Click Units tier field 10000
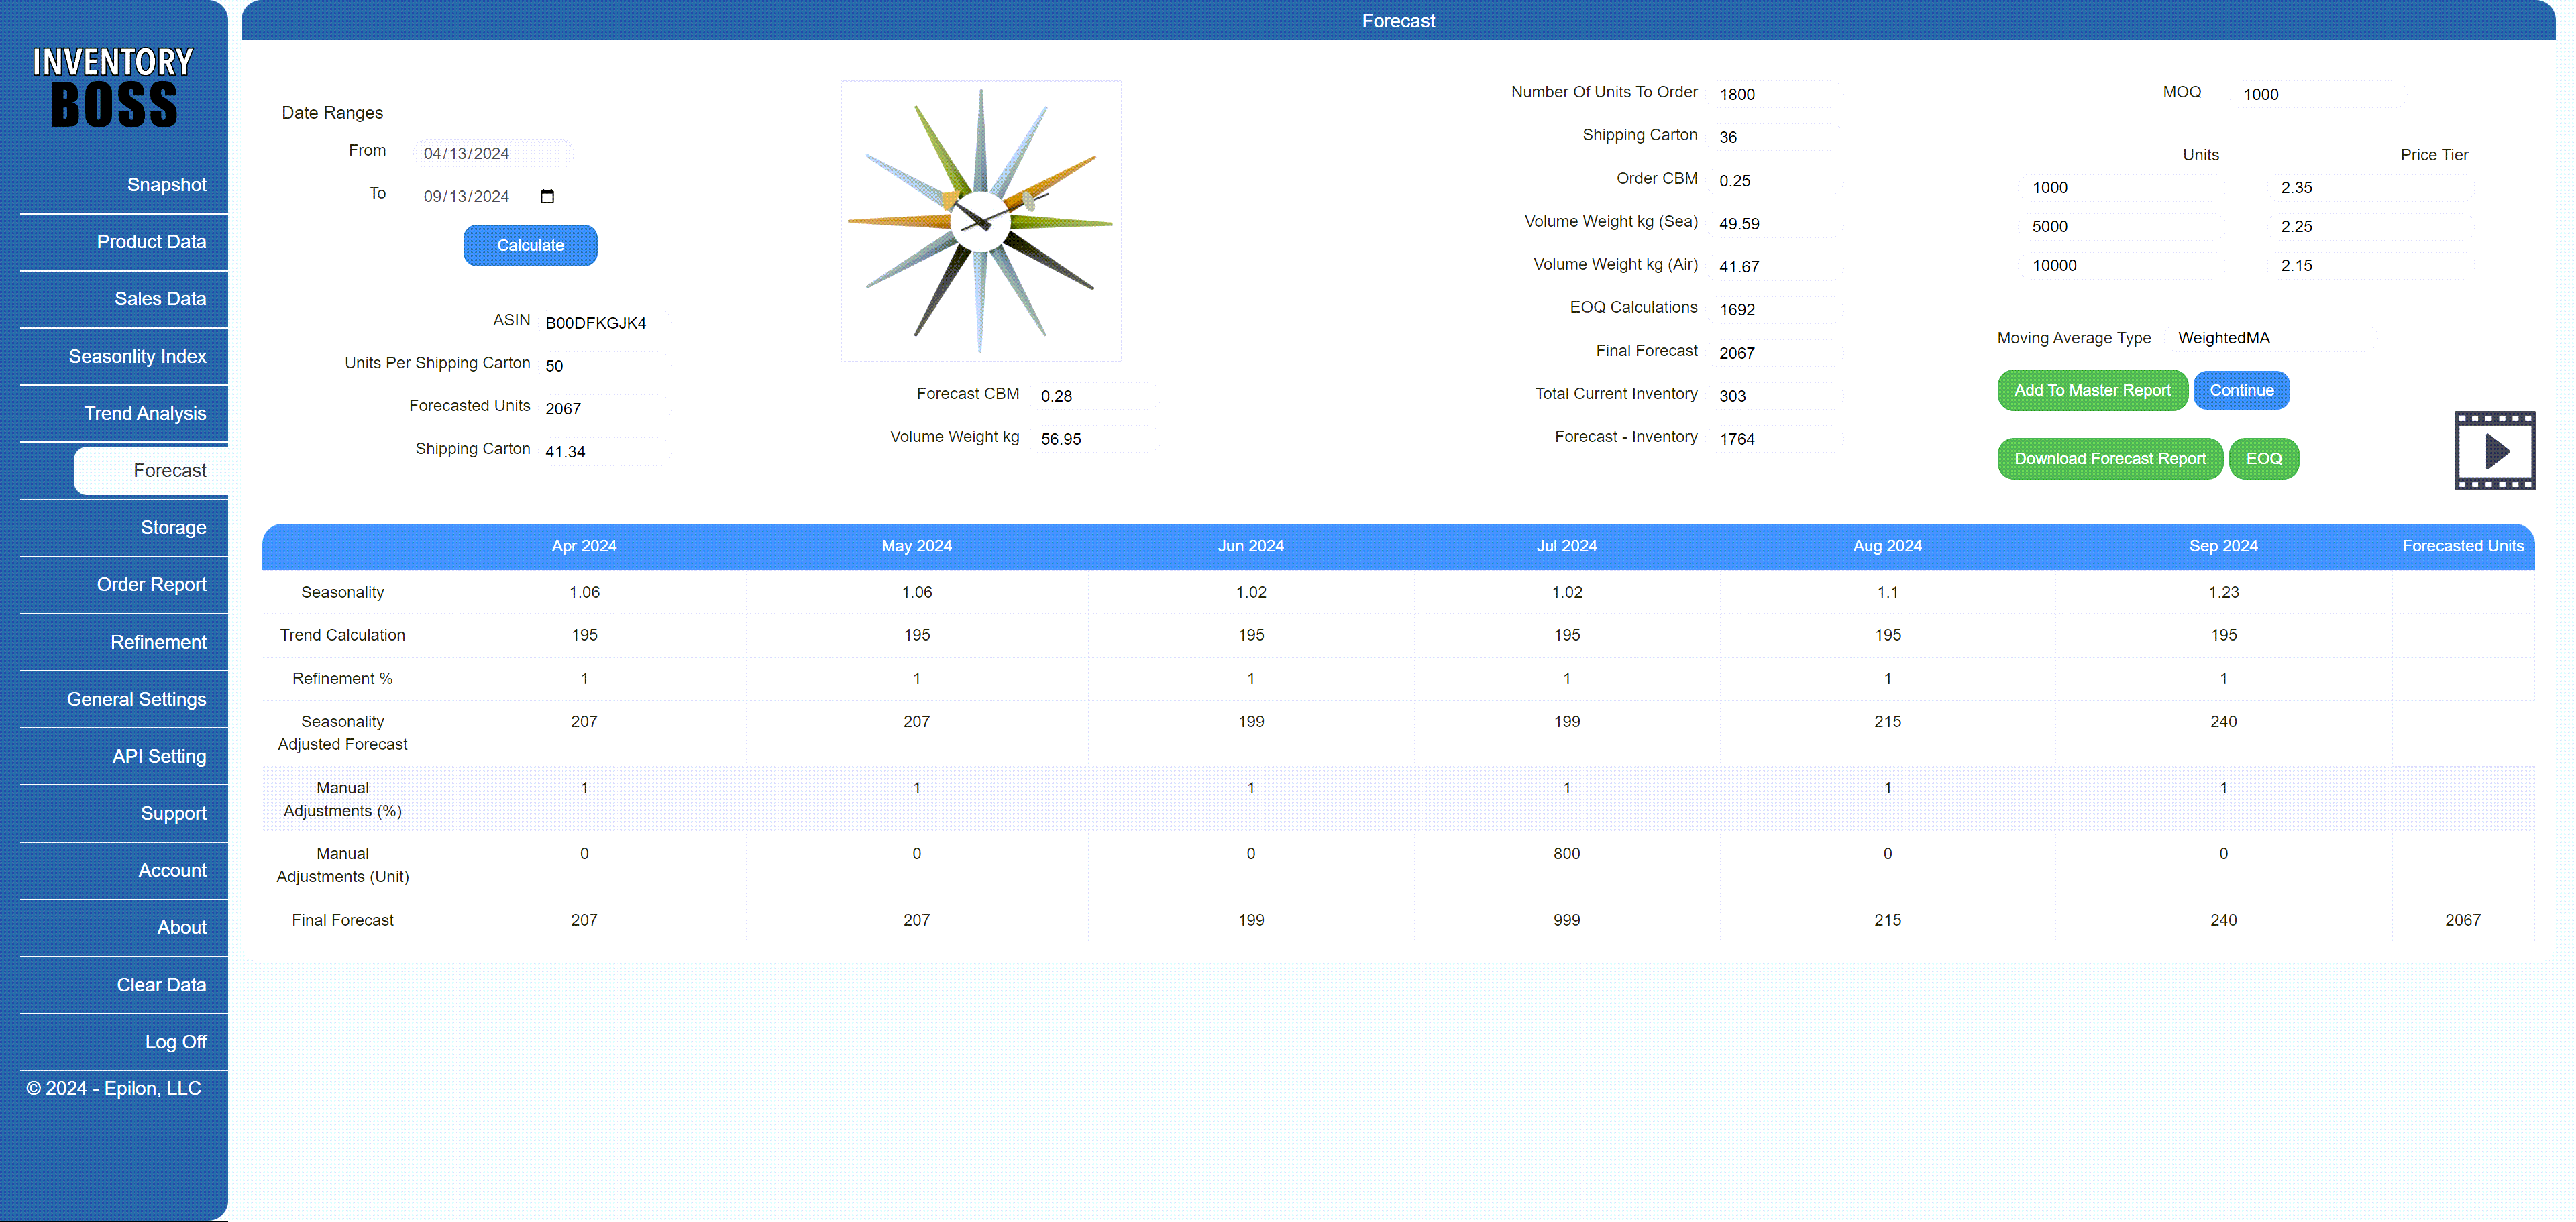The width and height of the screenshot is (2576, 1222). pos(2123,266)
